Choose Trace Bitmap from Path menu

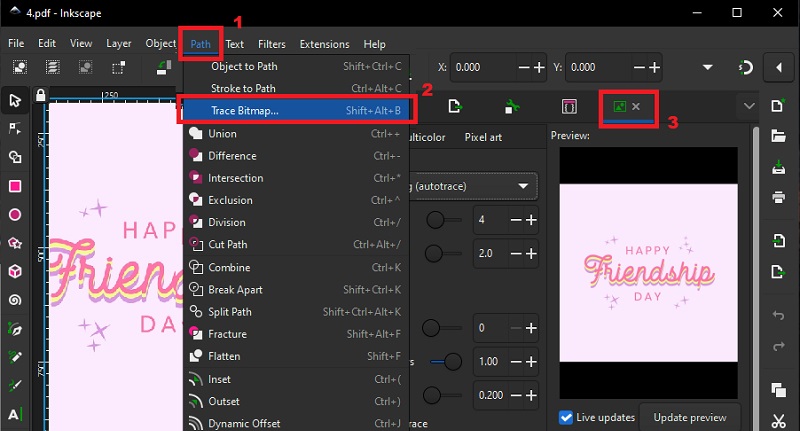pos(296,111)
